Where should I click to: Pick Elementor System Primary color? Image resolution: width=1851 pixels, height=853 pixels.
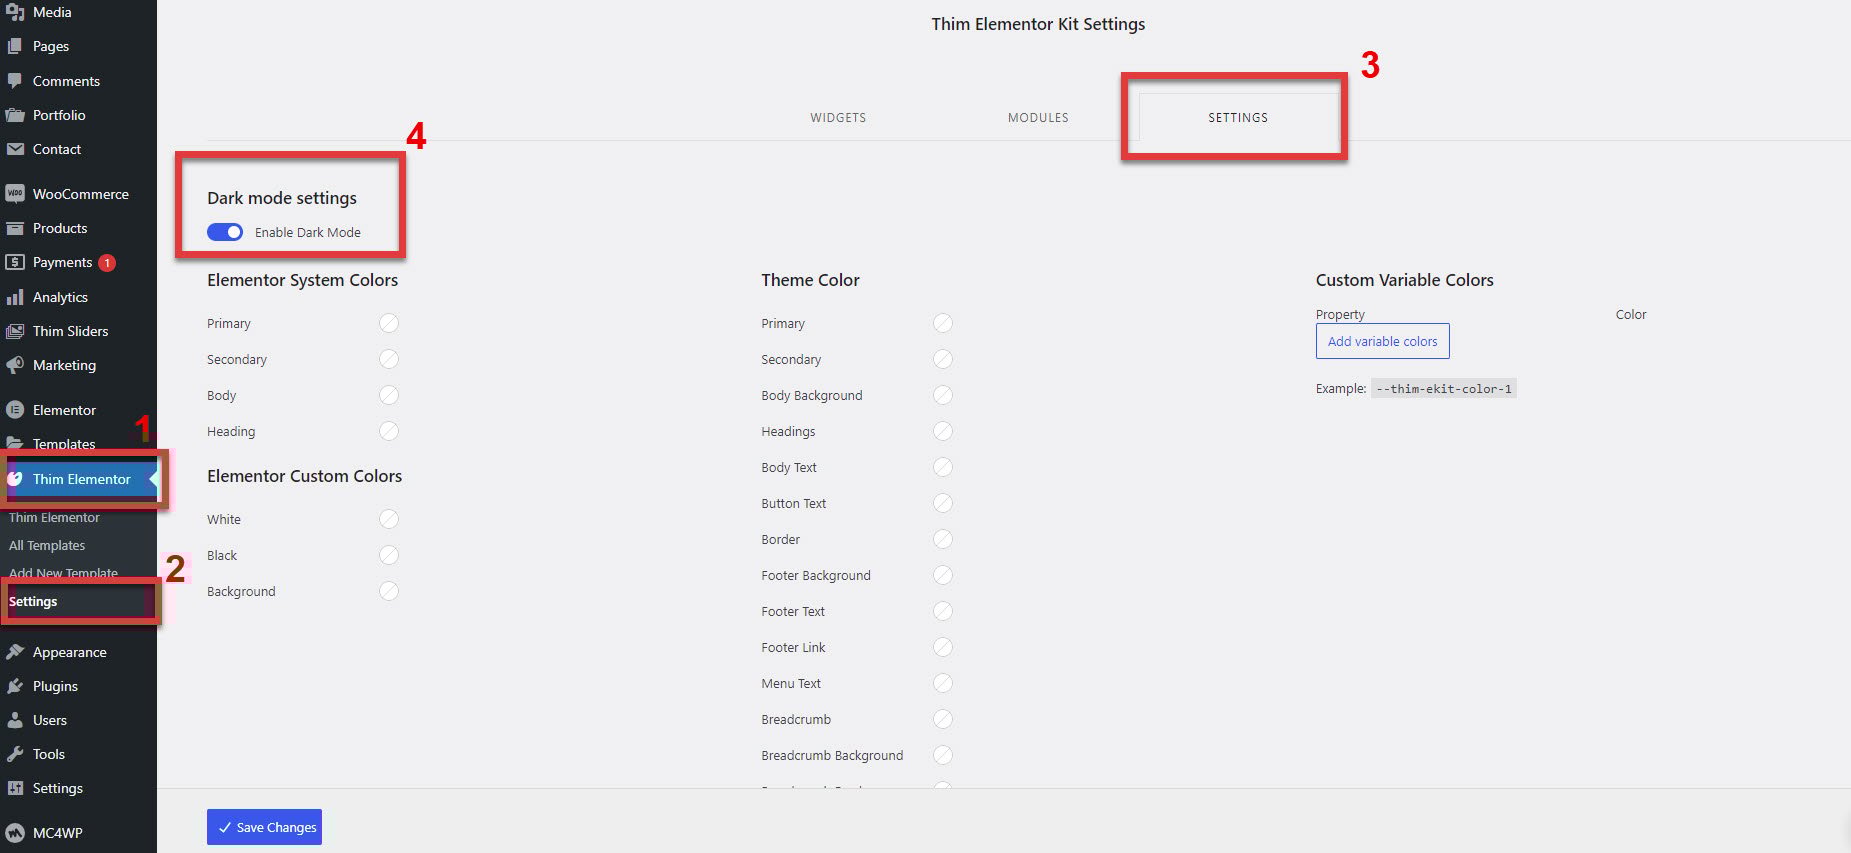(x=389, y=323)
